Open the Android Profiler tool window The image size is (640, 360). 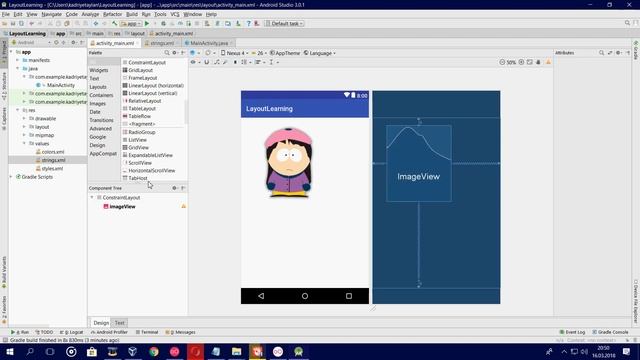(109, 332)
